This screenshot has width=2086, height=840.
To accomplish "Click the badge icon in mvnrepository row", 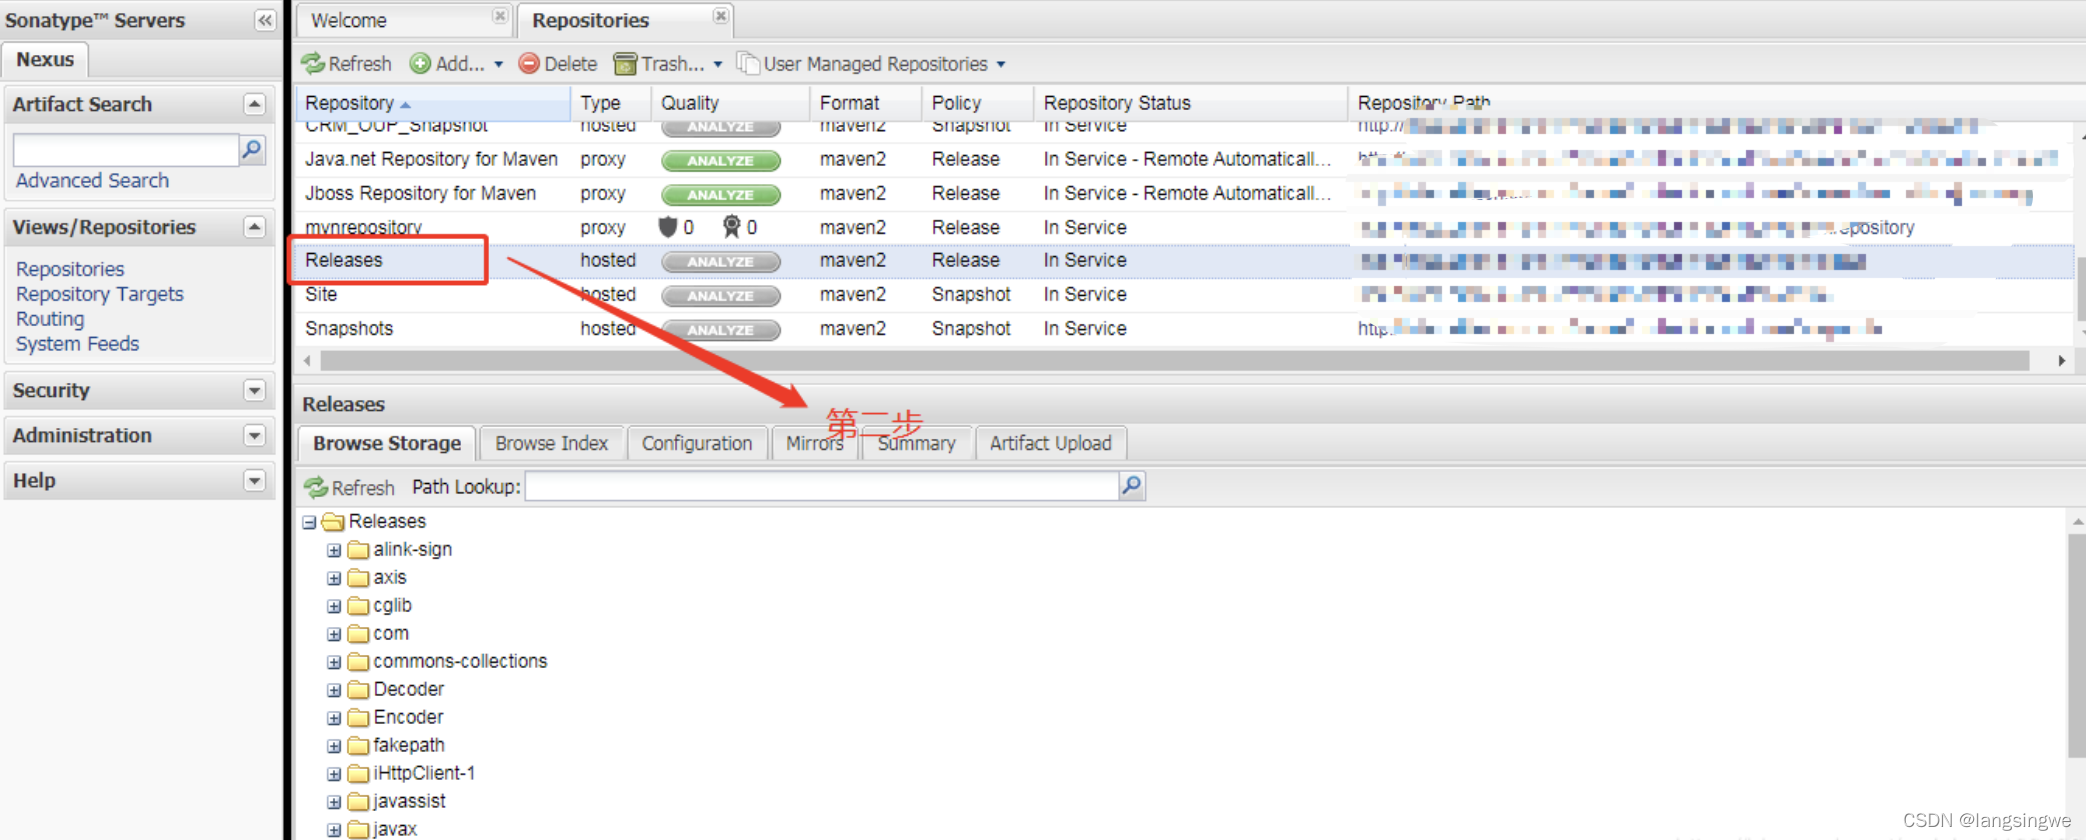I will (x=732, y=227).
